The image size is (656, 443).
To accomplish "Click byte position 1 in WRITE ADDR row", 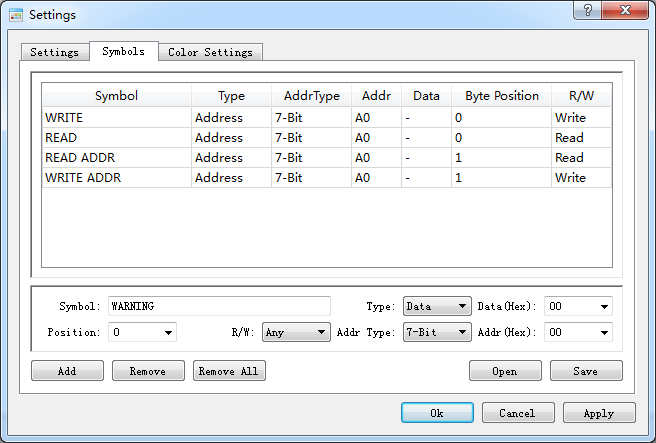I will click(502, 178).
